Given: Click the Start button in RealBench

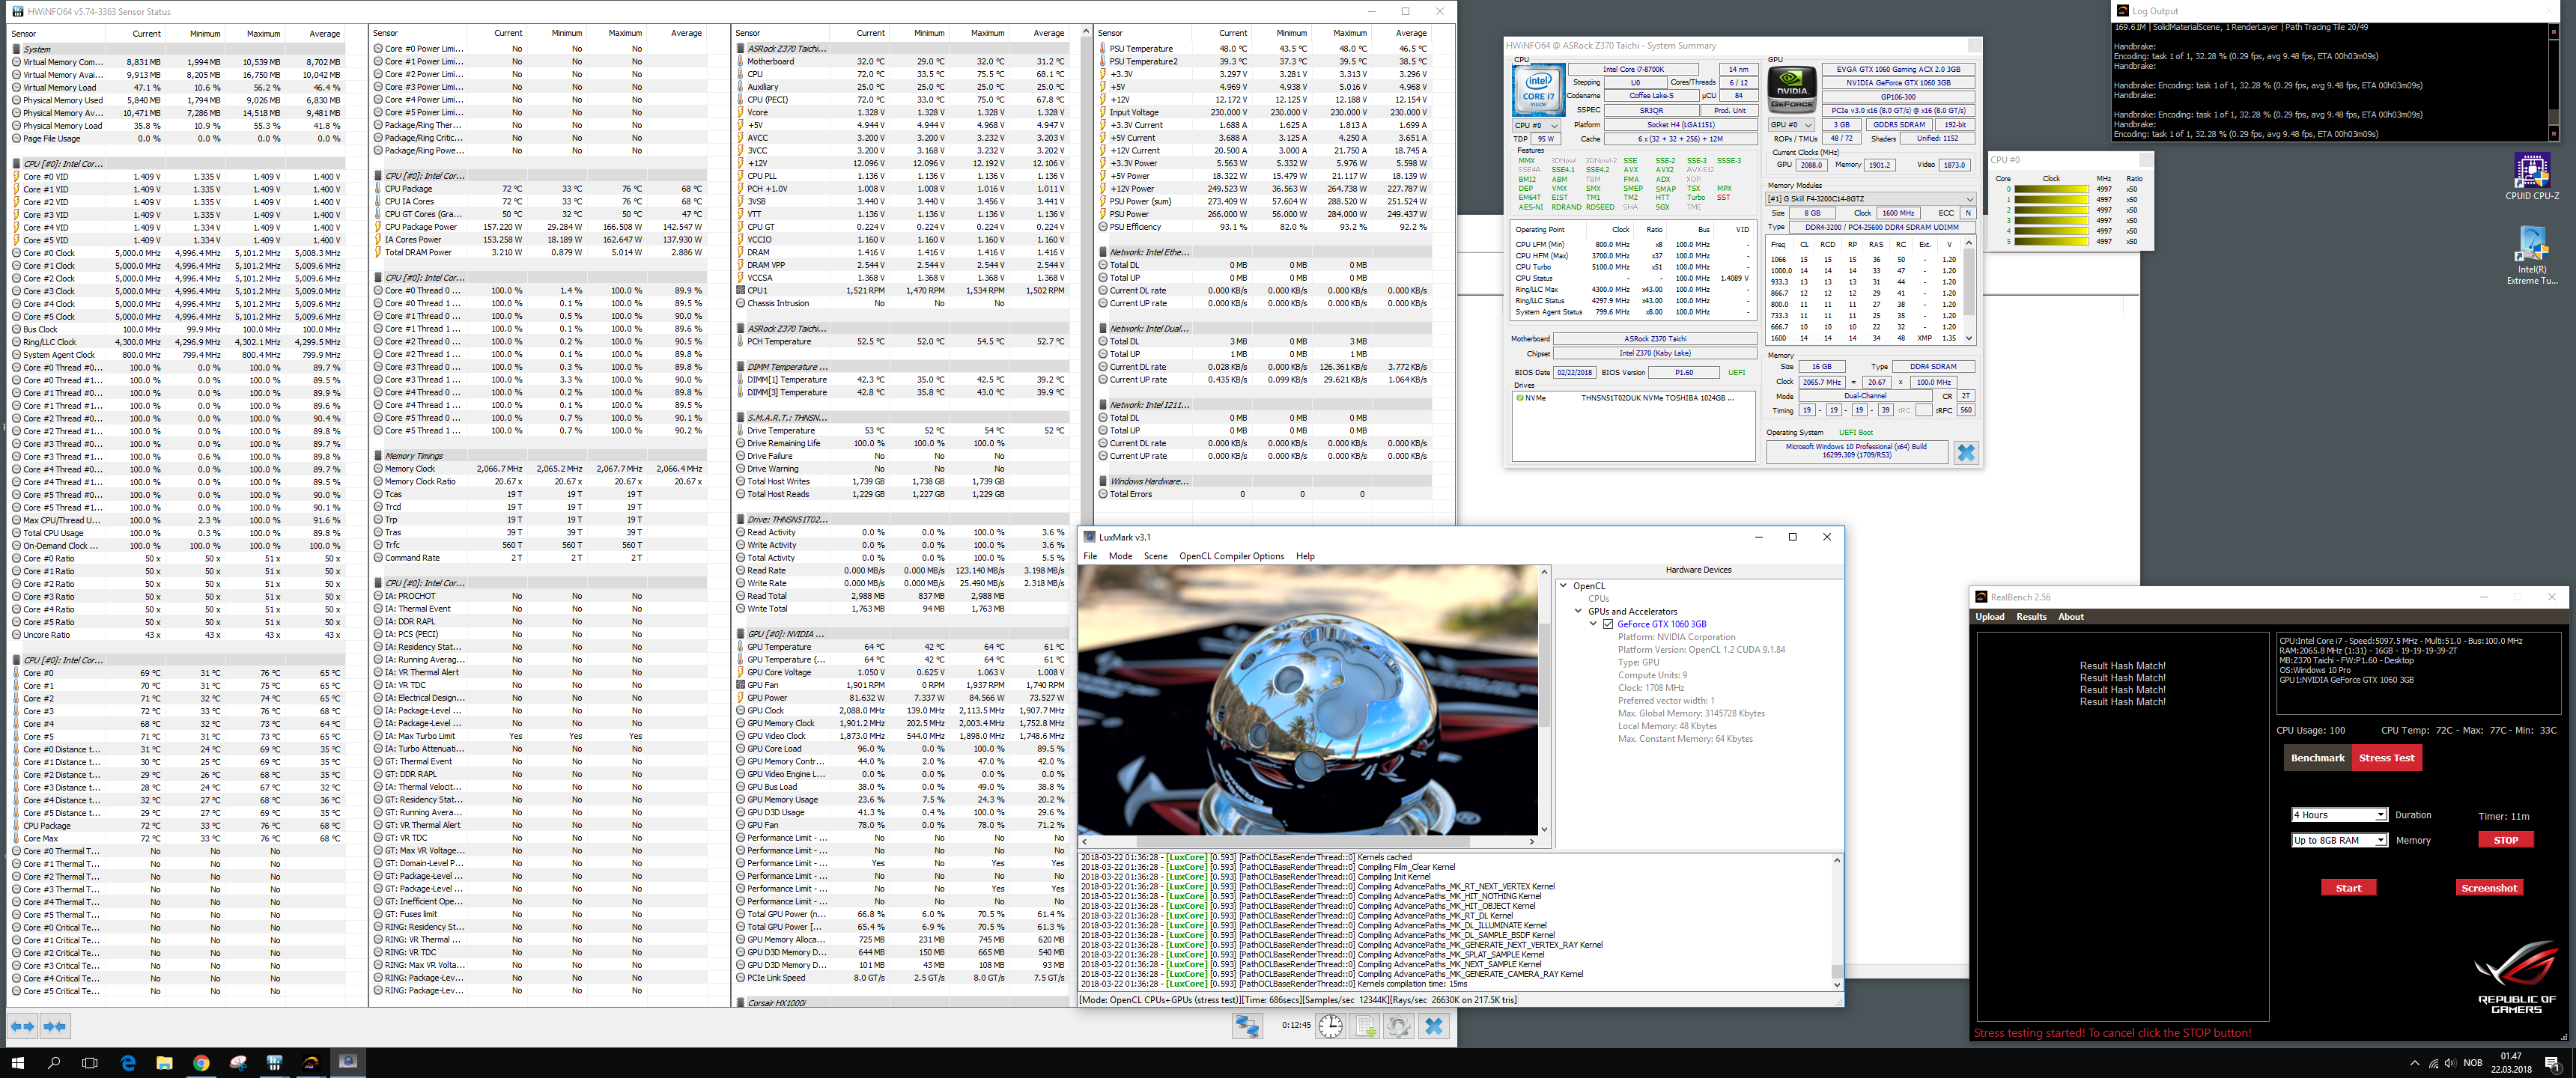Looking at the screenshot, I should (2348, 888).
